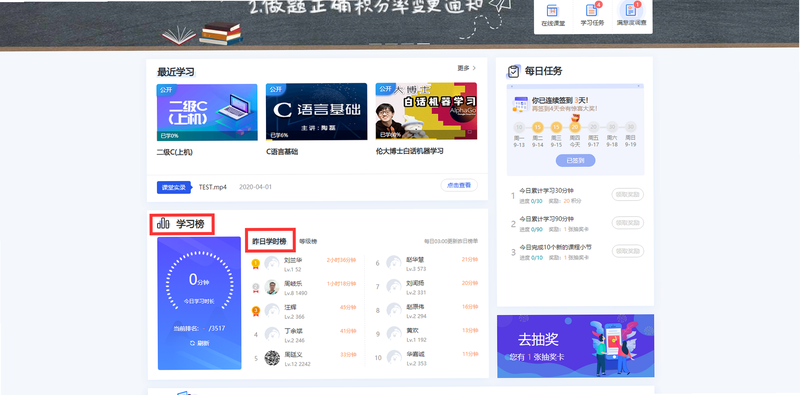Click the 周三 9-15 sign-in circle

pos(556,128)
